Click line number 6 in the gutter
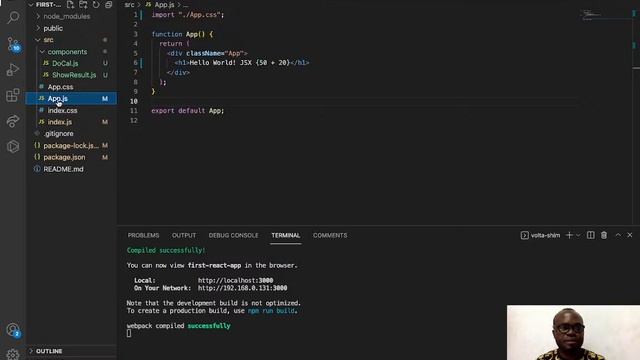The image size is (640, 360). (136, 63)
